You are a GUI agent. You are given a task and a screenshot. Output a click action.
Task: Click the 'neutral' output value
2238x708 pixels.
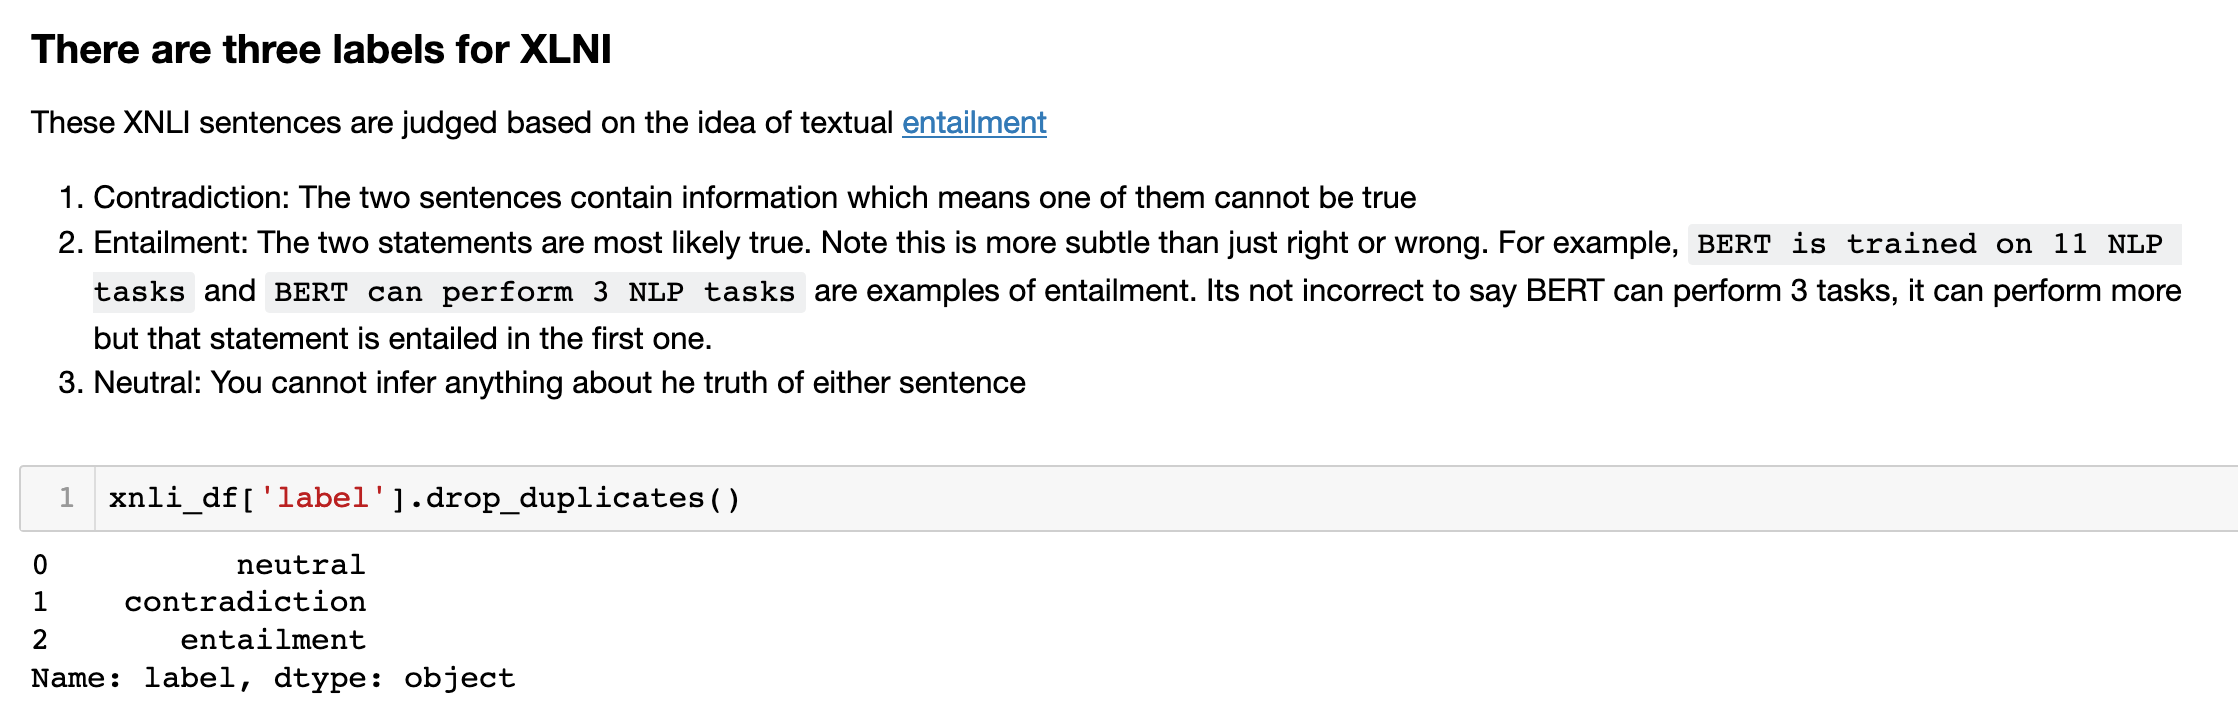[300, 565]
